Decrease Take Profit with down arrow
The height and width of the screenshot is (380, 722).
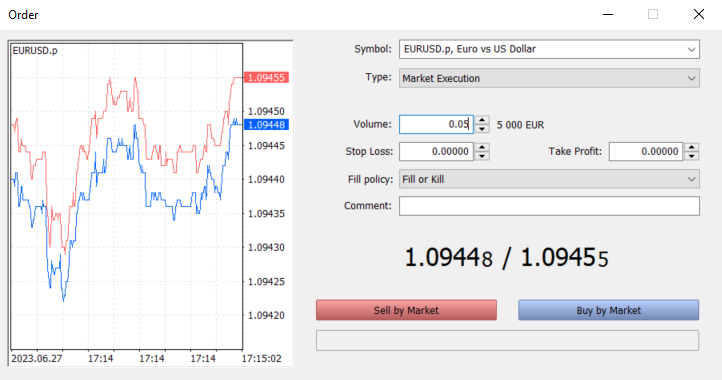[692, 156]
